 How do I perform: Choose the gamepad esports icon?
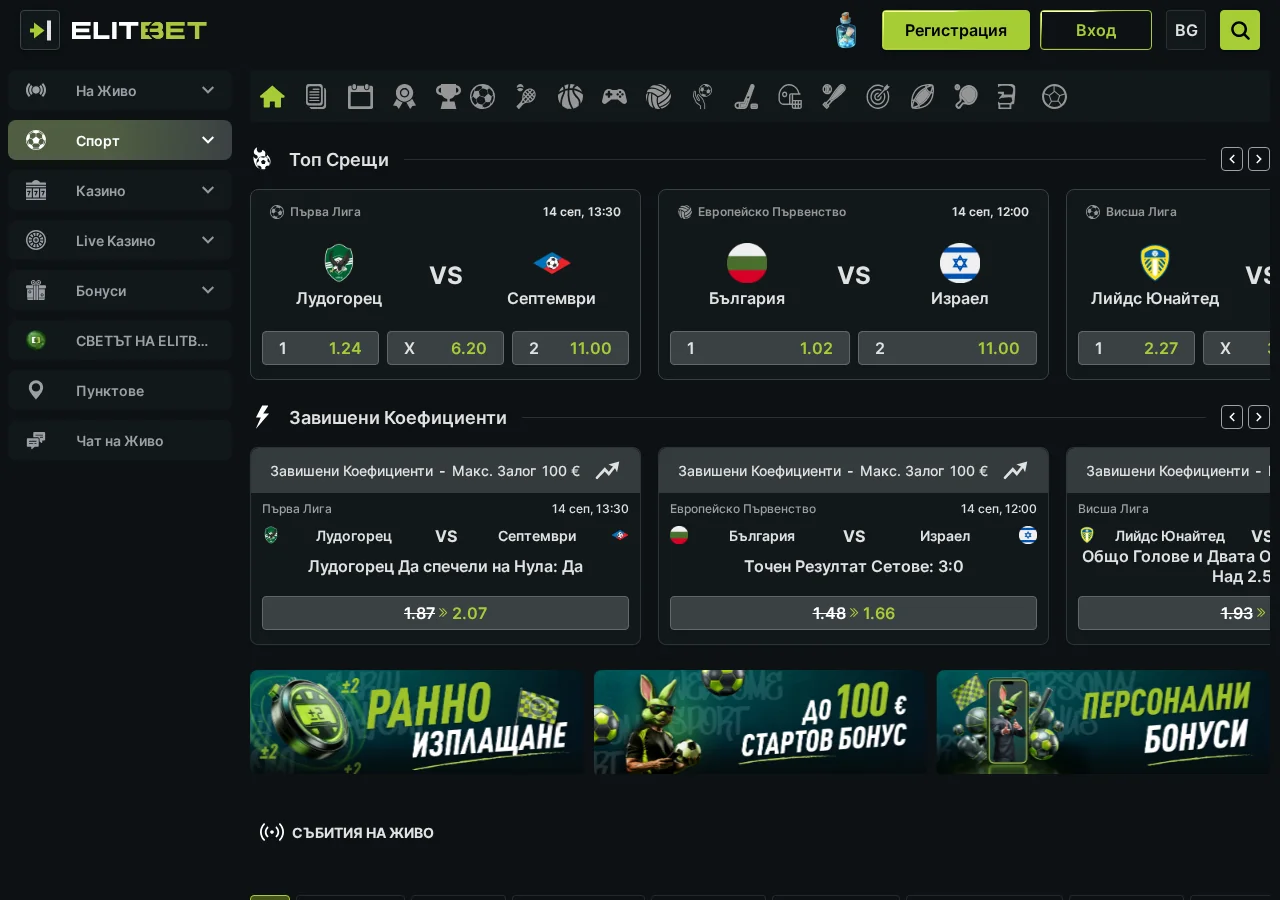[x=614, y=97]
